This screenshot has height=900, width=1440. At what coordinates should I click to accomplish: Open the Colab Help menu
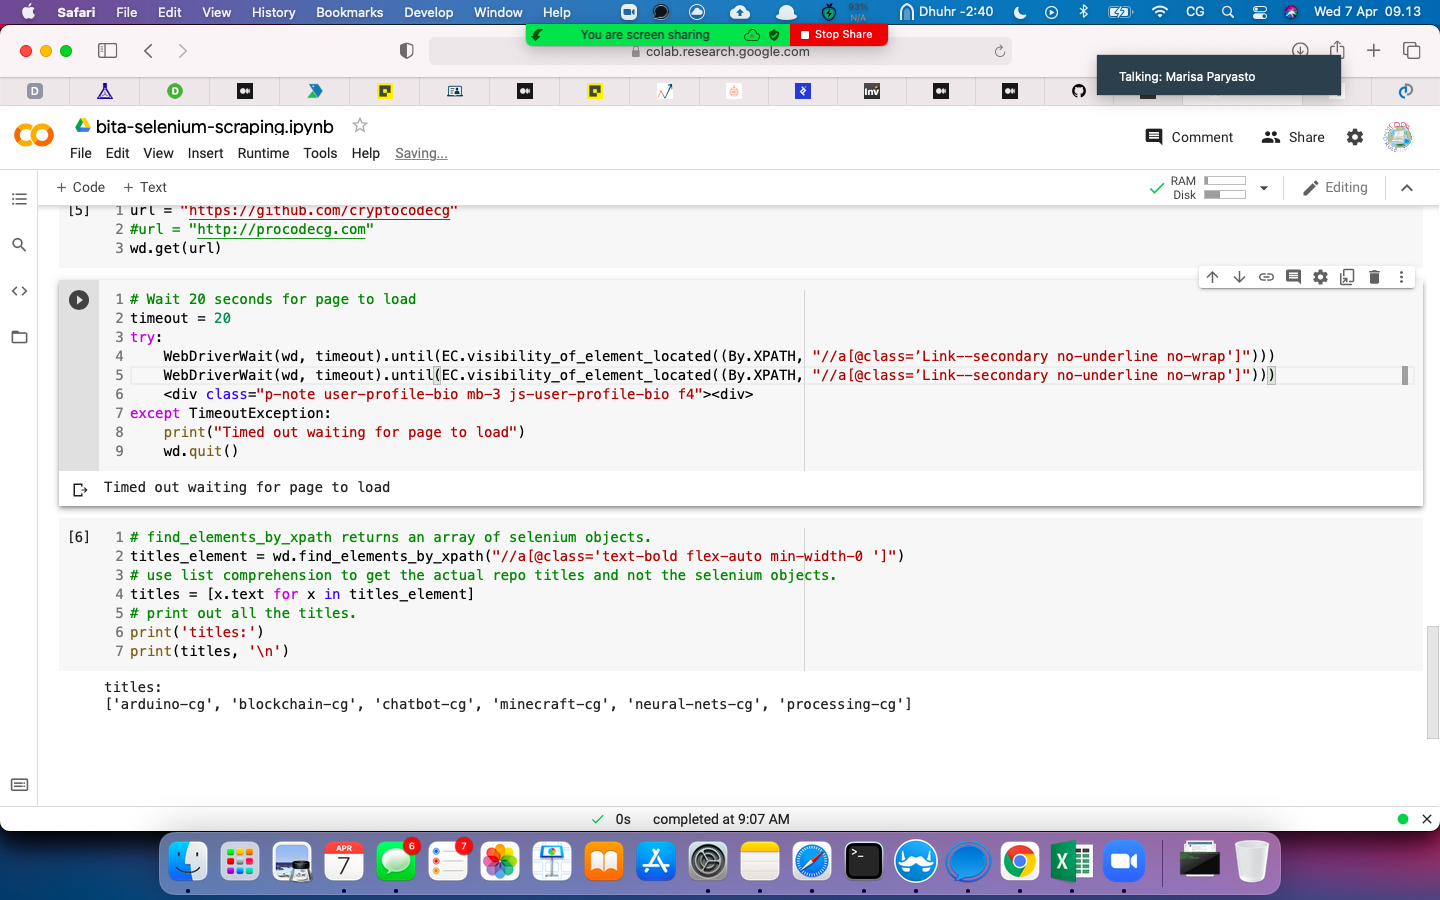pyautogui.click(x=366, y=153)
